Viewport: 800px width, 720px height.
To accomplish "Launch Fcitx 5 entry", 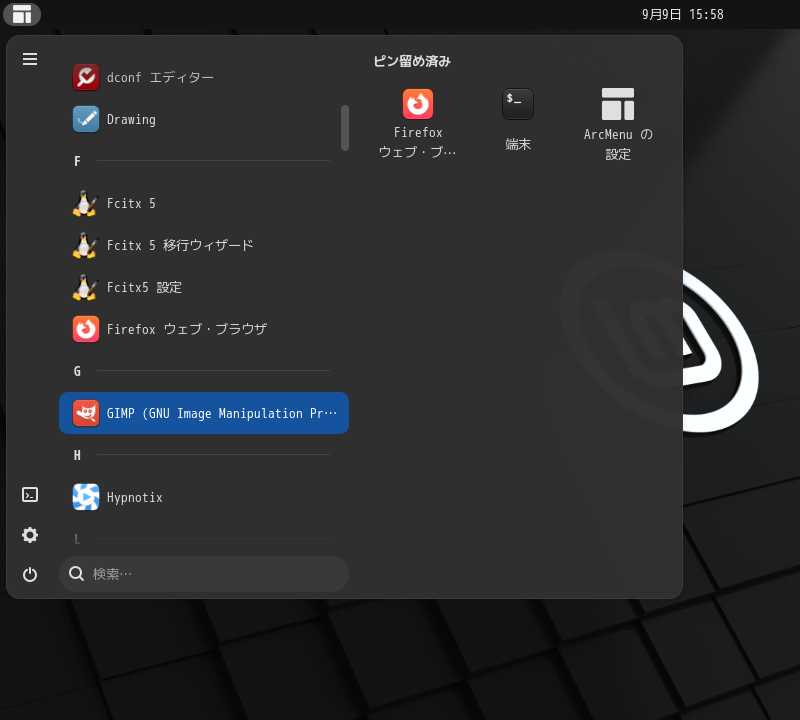I will click(x=204, y=203).
